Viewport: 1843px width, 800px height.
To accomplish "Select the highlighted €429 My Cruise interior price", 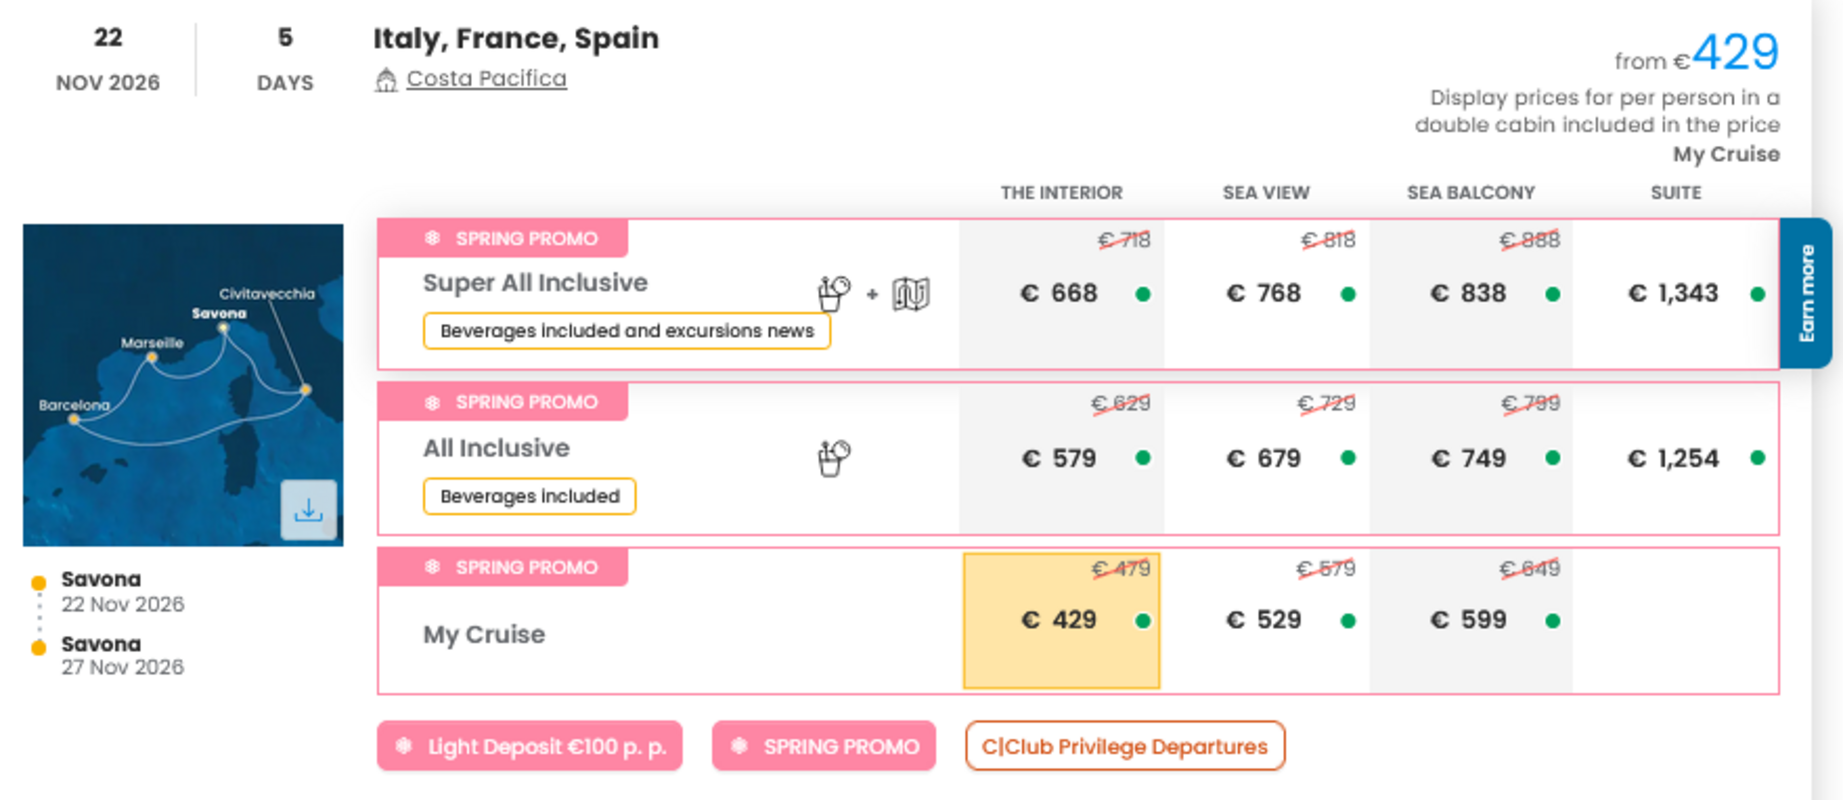I will click(1059, 620).
